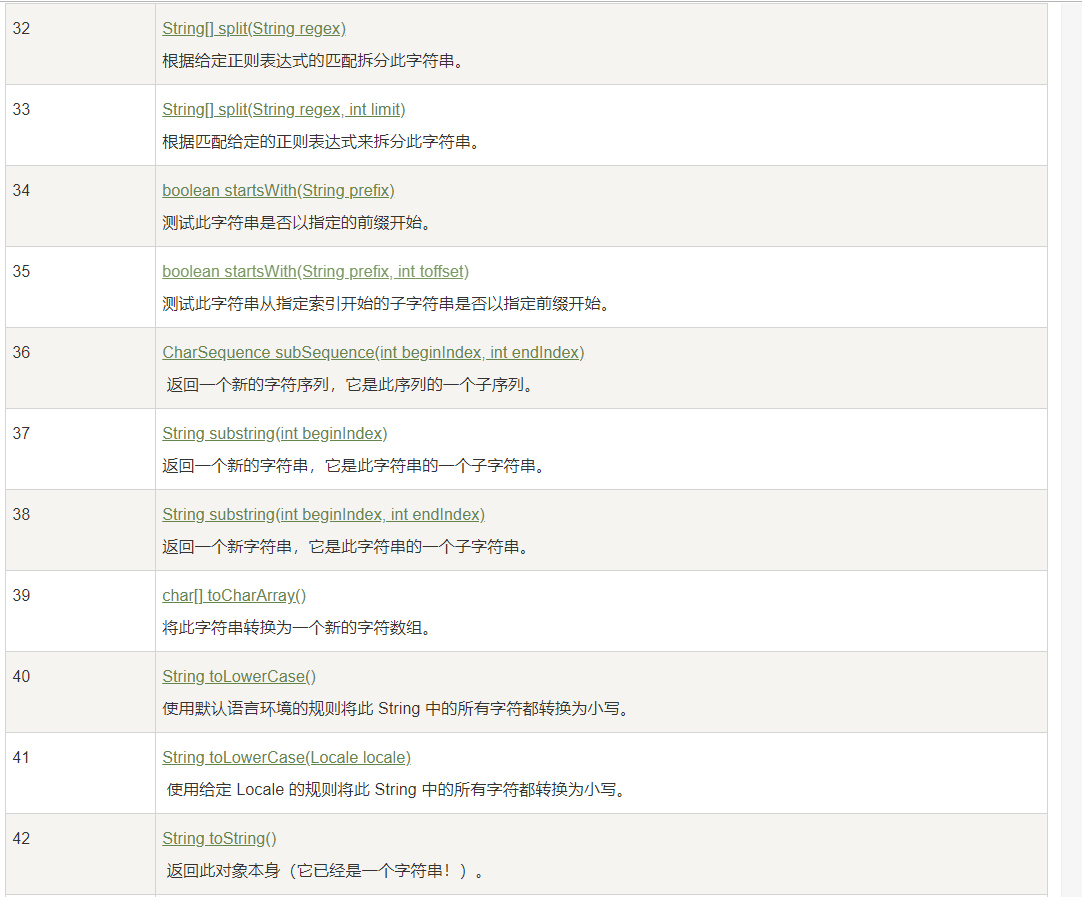
Task: Click row number 42 in the table
Action: click(22, 839)
